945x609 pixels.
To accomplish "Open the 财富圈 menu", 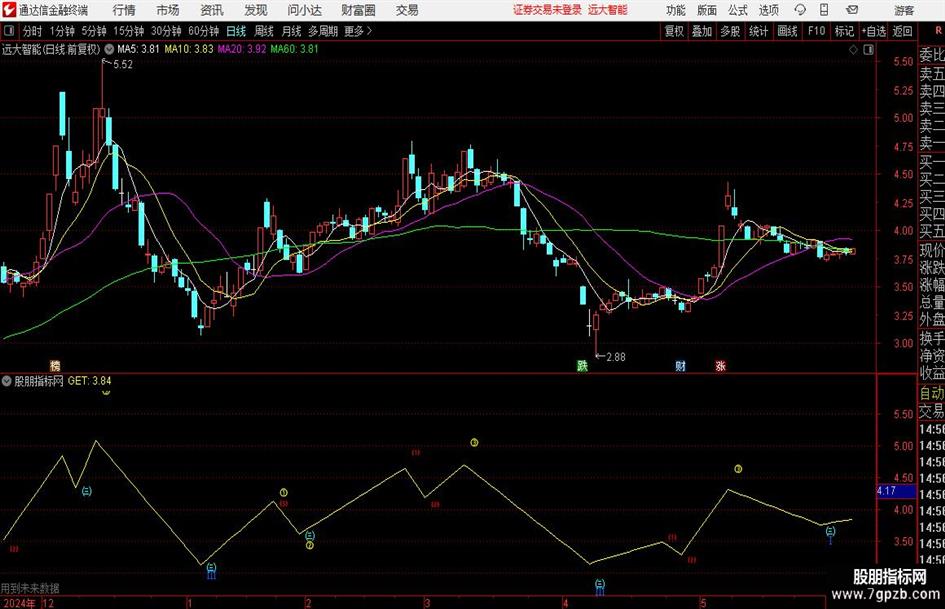I will coord(359,10).
